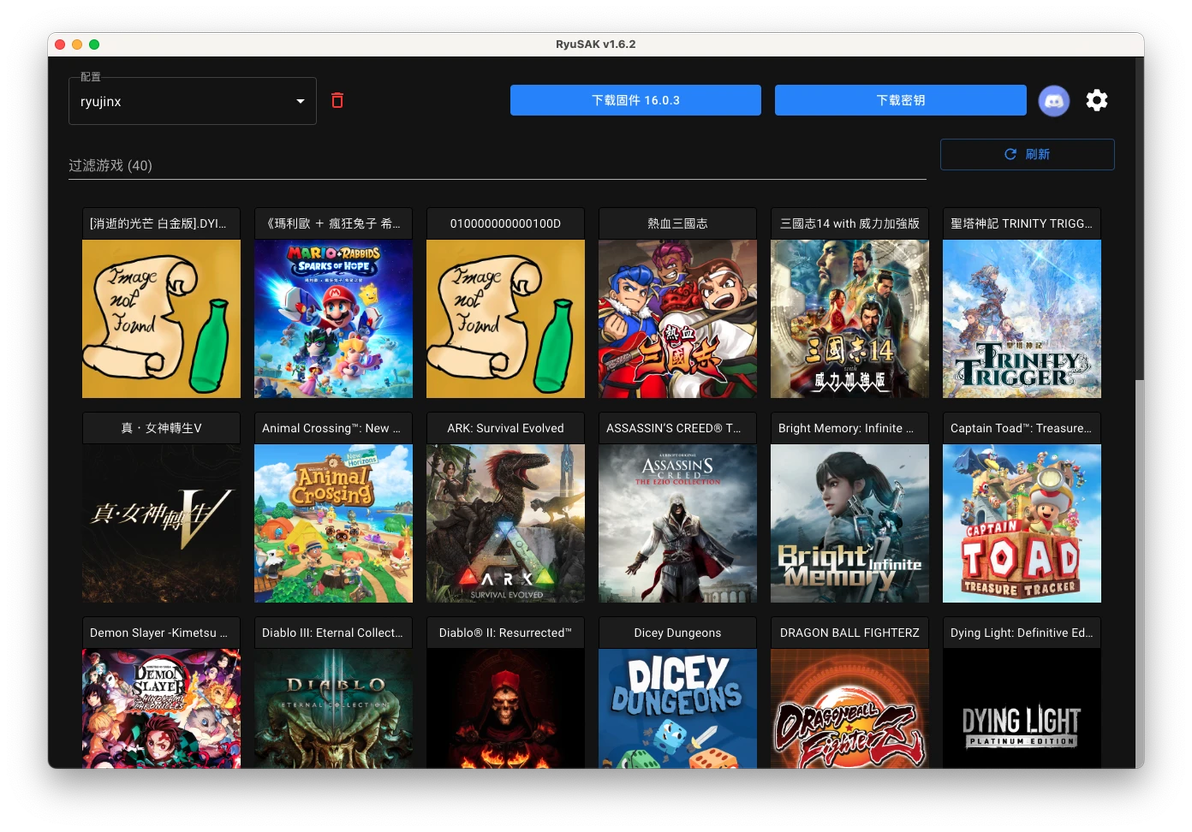Select the Animal Crossing New Horizons cover
Screen dimensions: 1192x832
(x=334, y=523)
